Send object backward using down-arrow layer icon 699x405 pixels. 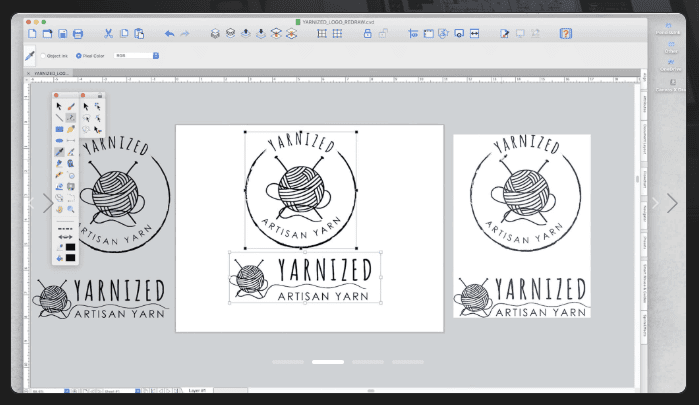(x=261, y=34)
